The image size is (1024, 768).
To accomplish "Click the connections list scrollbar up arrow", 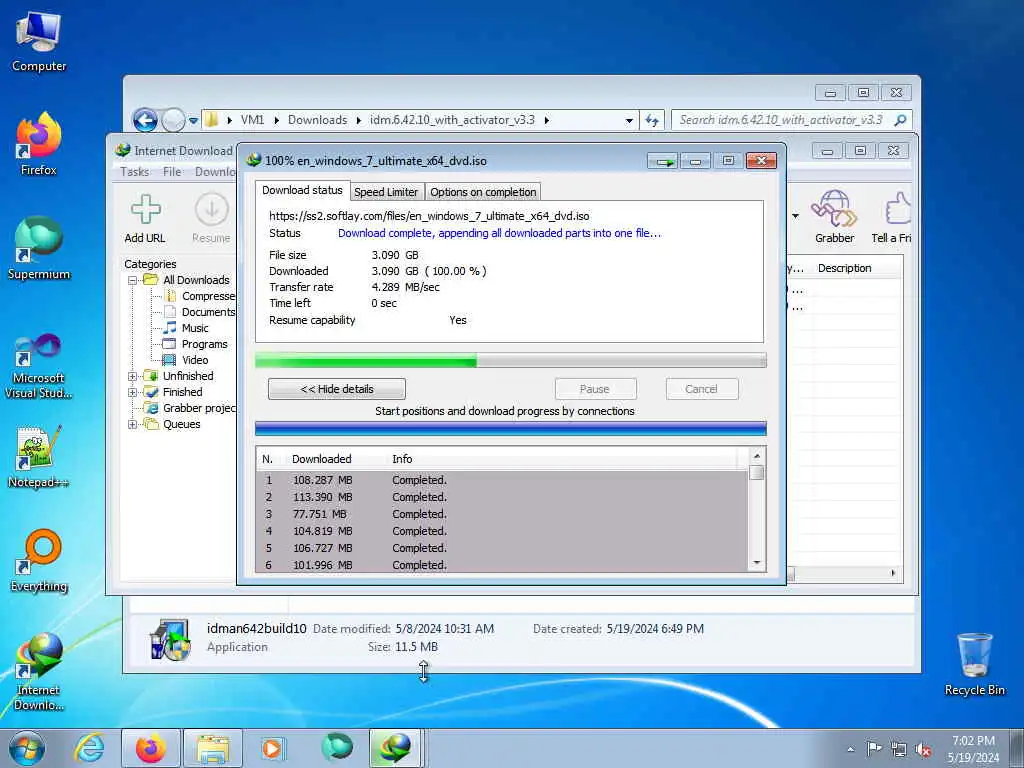I will (757, 456).
